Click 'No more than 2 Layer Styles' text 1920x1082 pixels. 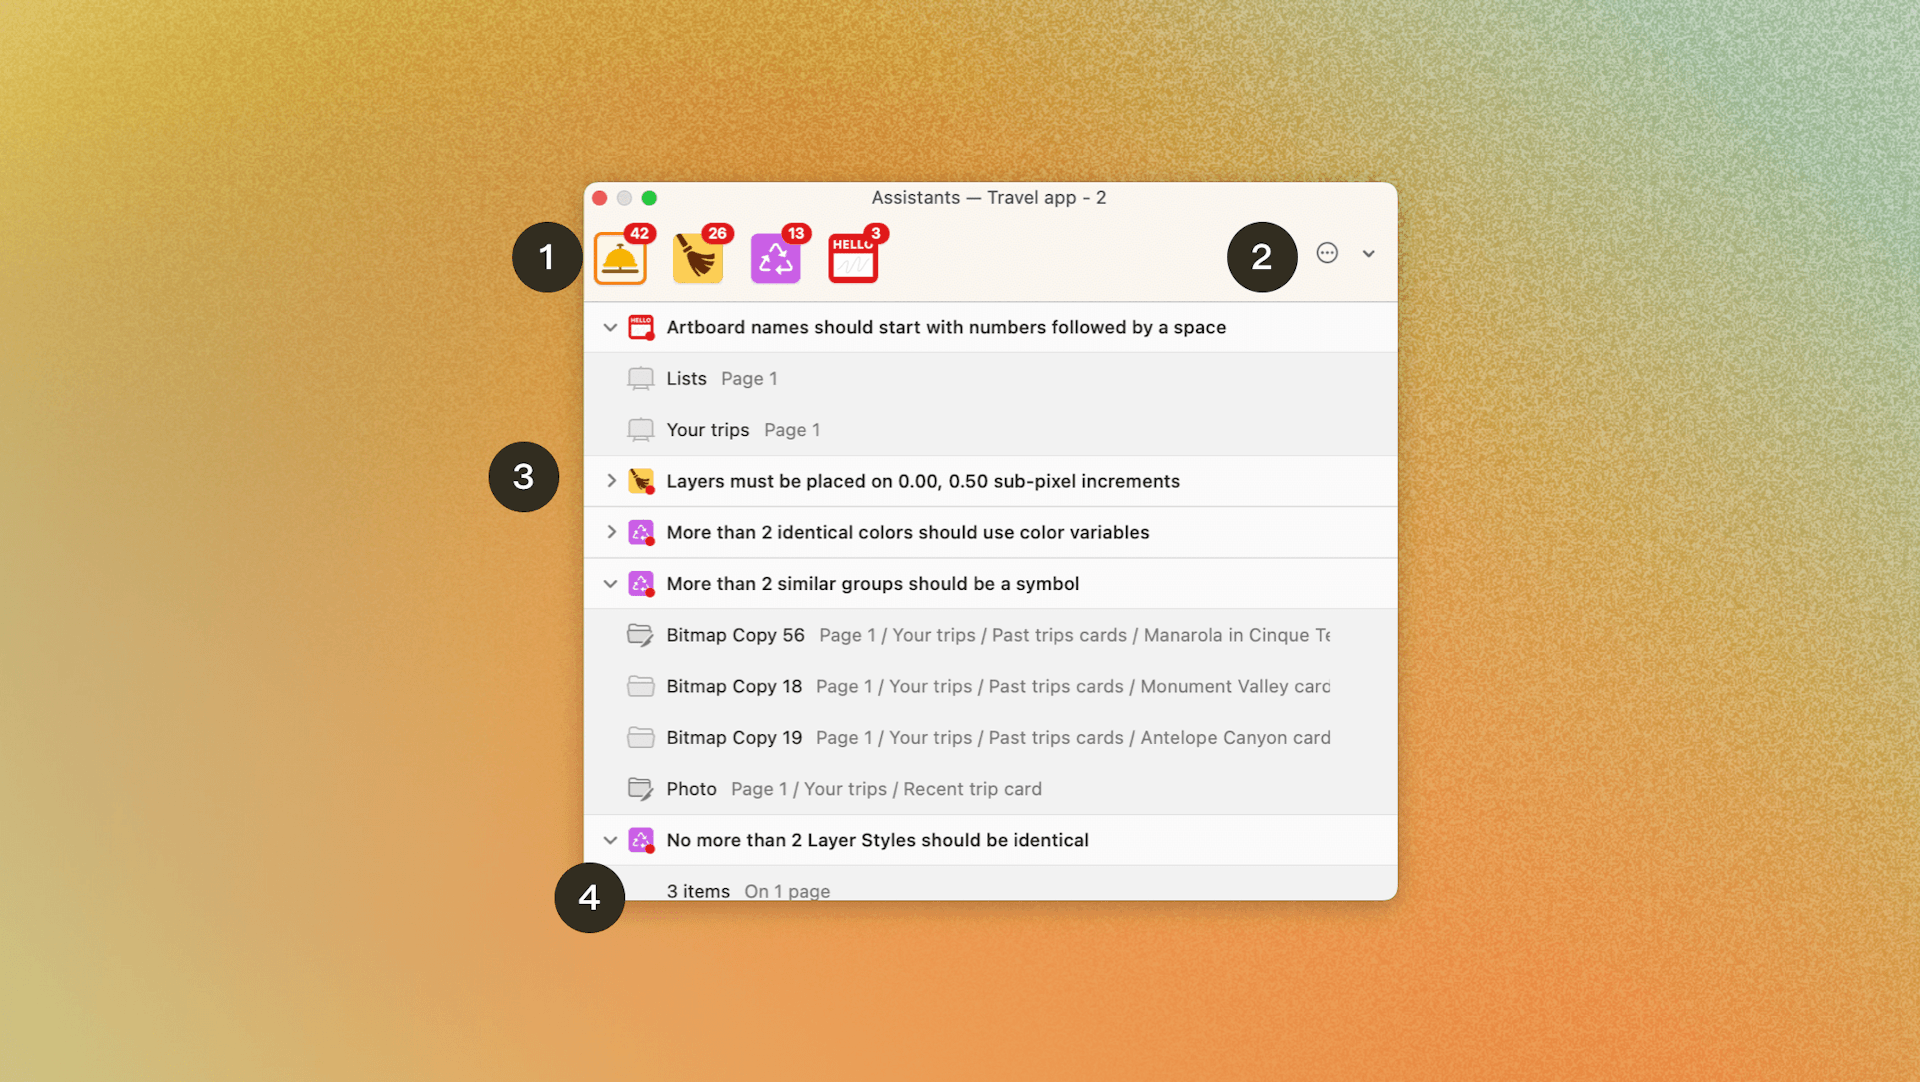coord(877,840)
